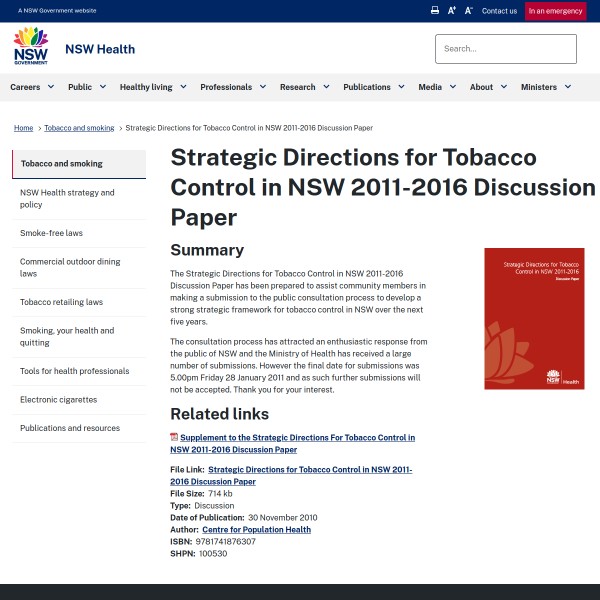
Task: Increase text size with A+ icon
Action: click(452, 11)
